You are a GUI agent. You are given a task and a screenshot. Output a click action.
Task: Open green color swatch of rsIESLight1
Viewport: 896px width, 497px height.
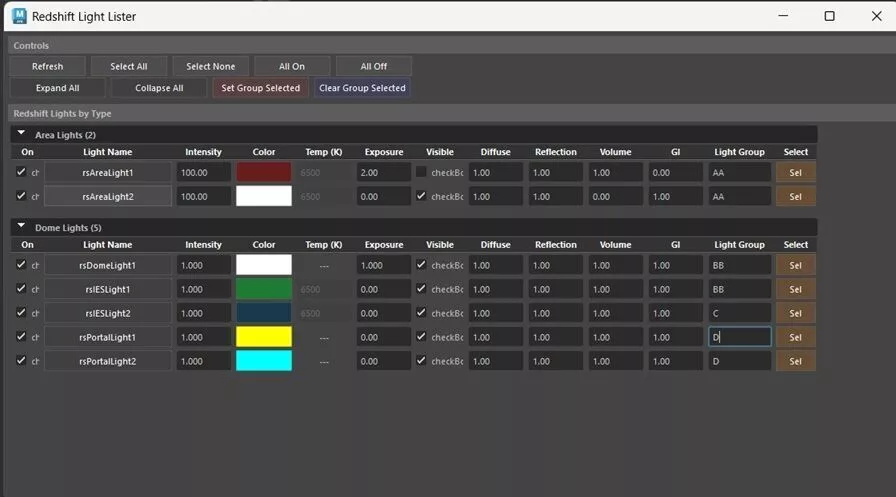[x=264, y=289]
